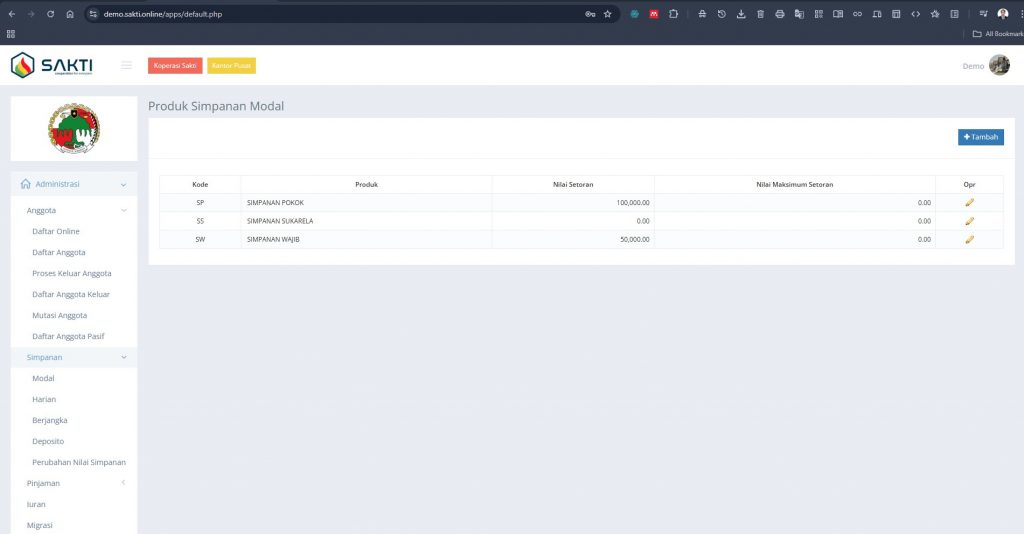Open Daftar Anggota Pasif in the sidebar
Screen dimensions: 1024x534
click(x=68, y=336)
